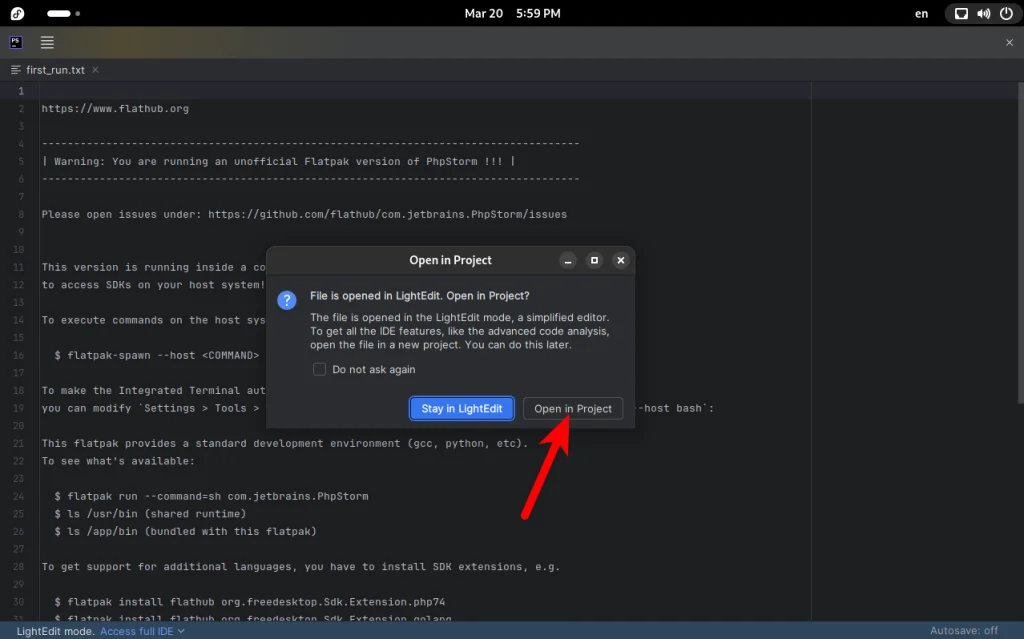Click the Open in Project button

tap(572, 408)
